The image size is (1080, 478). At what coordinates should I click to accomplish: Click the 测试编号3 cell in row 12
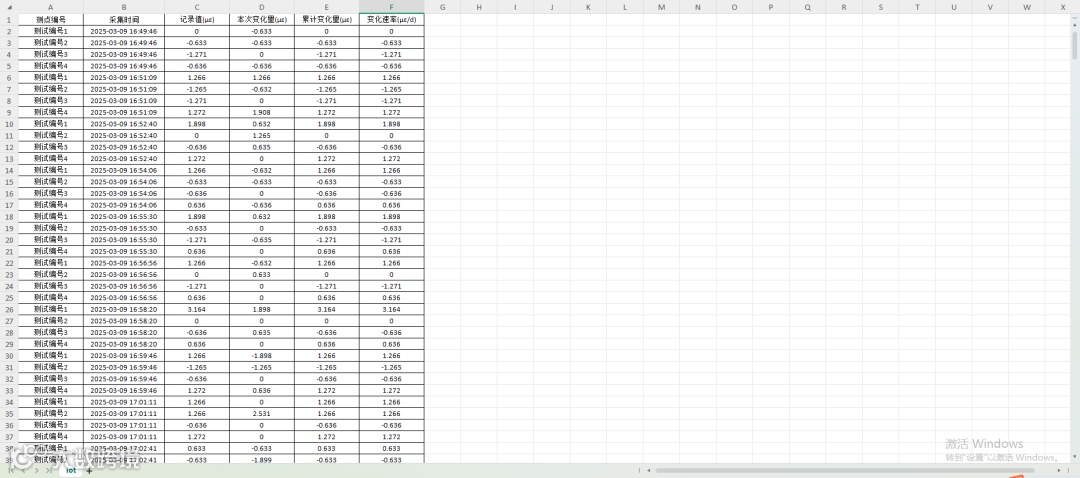(x=50, y=147)
